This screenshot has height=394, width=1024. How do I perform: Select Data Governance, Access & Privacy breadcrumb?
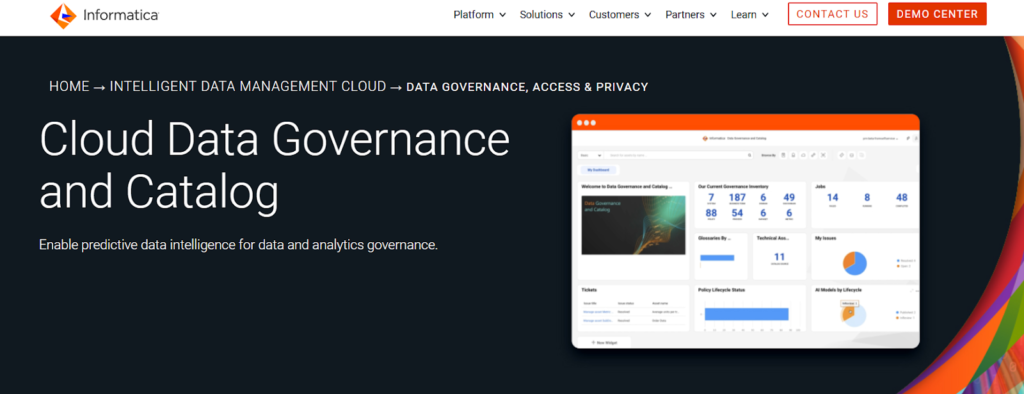point(527,87)
